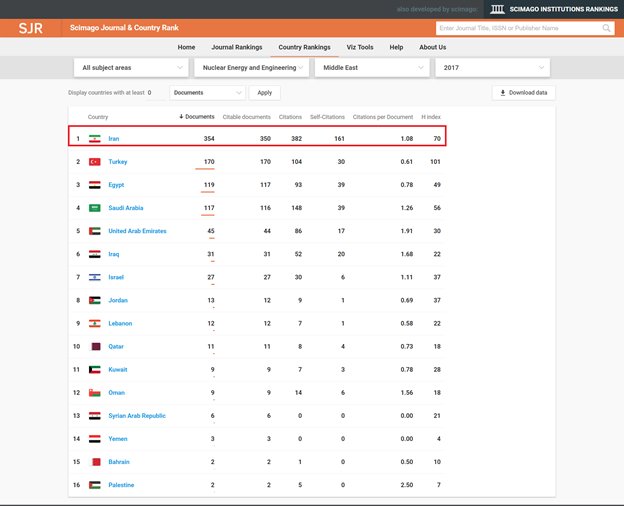The height and width of the screenshot is (506, 624).
Task: Change the 2017 year dropdown
Action: pyautogui.click(x=491, y=67)
